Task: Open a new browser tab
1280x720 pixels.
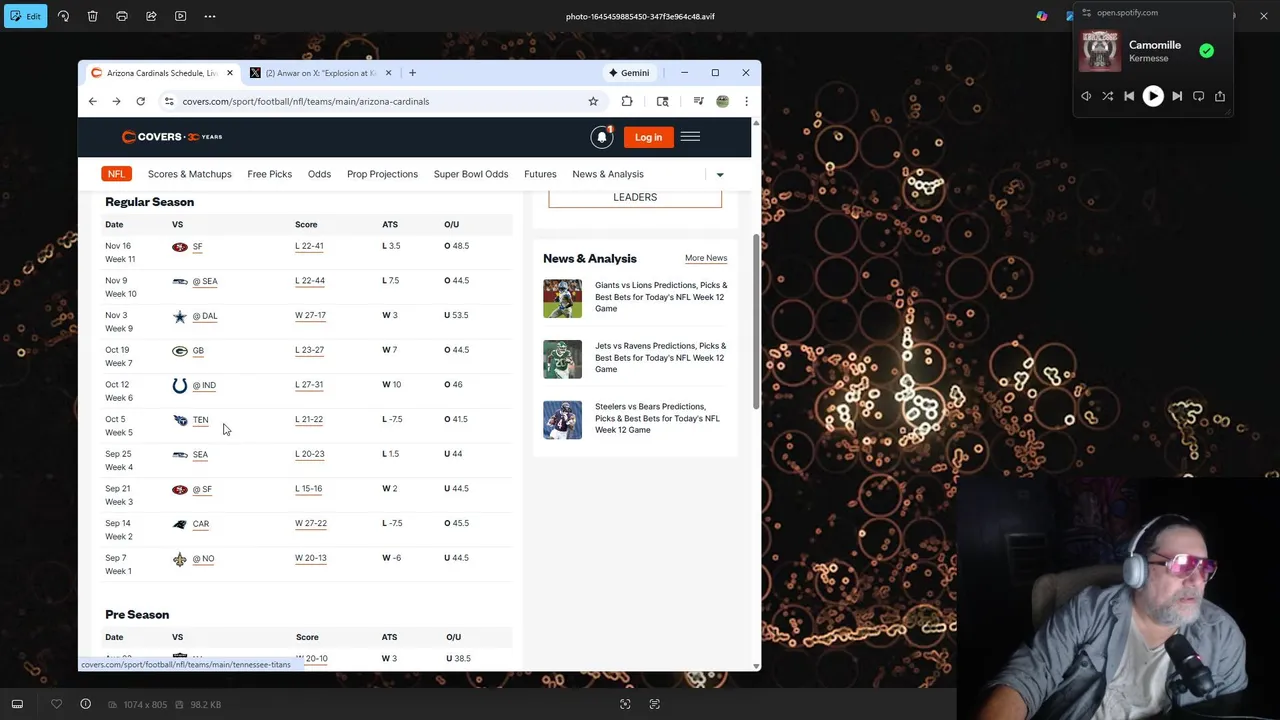Action: [x=412, y=73]
